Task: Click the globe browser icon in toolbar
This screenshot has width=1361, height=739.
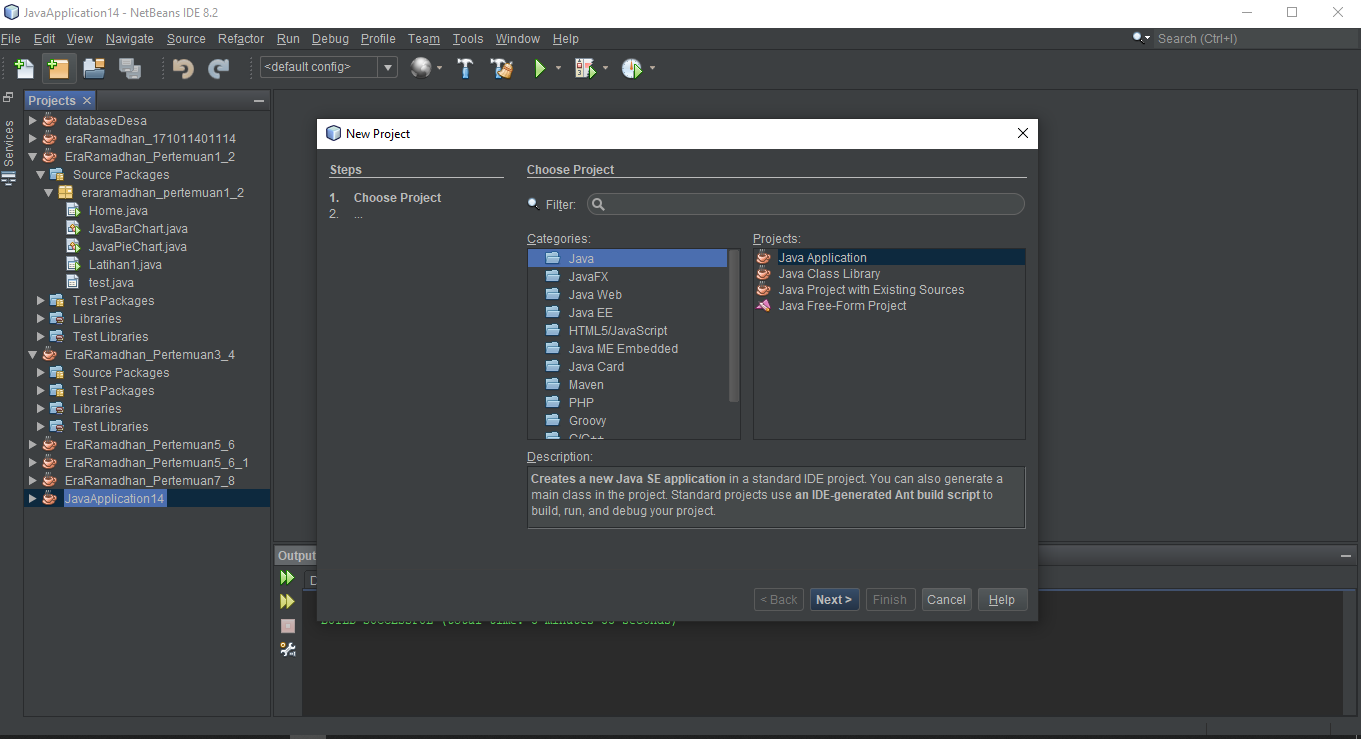Action: coord(421,68)
